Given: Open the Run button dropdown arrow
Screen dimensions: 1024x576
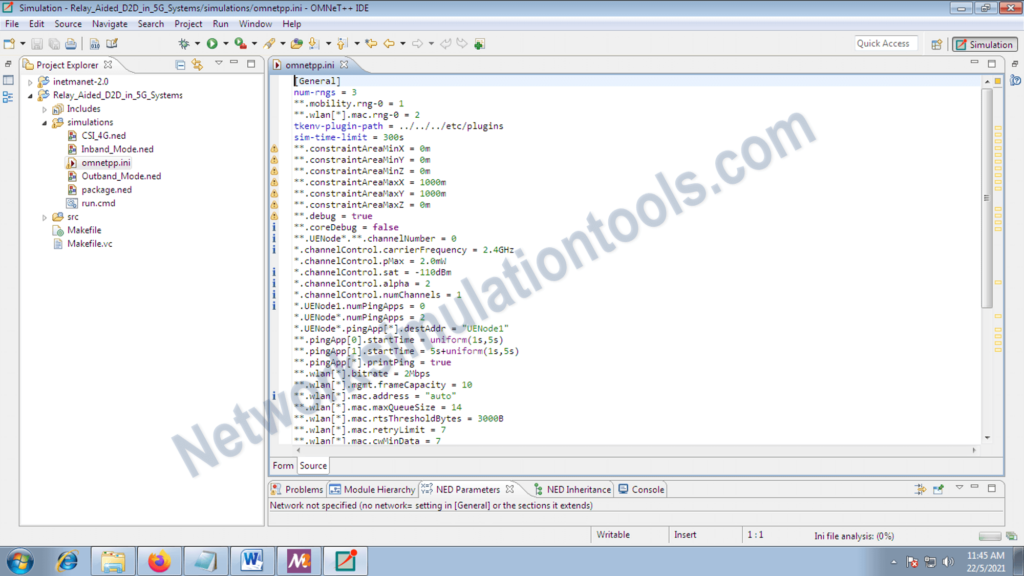Looking at the screenshot, I should click(226, 43).
